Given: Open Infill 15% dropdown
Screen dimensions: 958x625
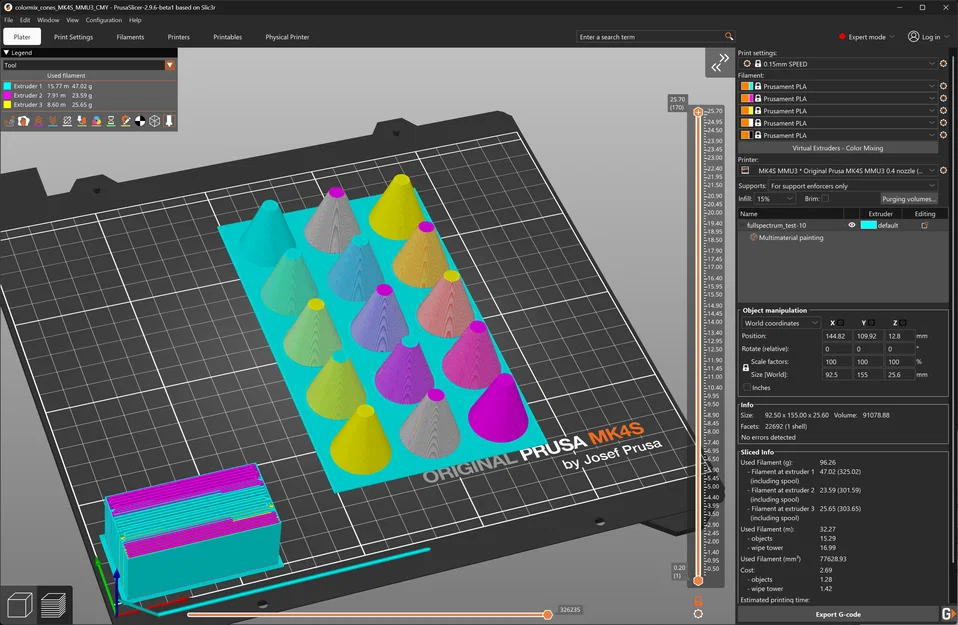Looking at the screenshot, I should coord(775,199).
